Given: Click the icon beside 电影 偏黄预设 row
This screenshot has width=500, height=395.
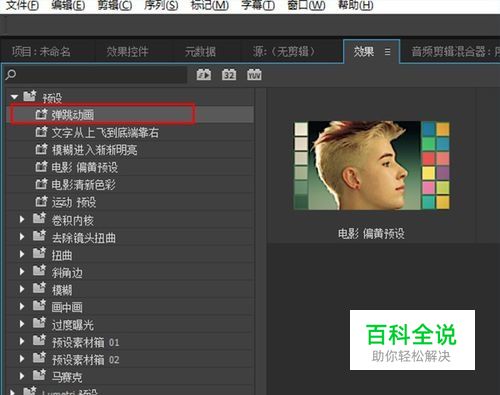Looking at the screenshot, I should pyautogui.click(x=41, y=166).
